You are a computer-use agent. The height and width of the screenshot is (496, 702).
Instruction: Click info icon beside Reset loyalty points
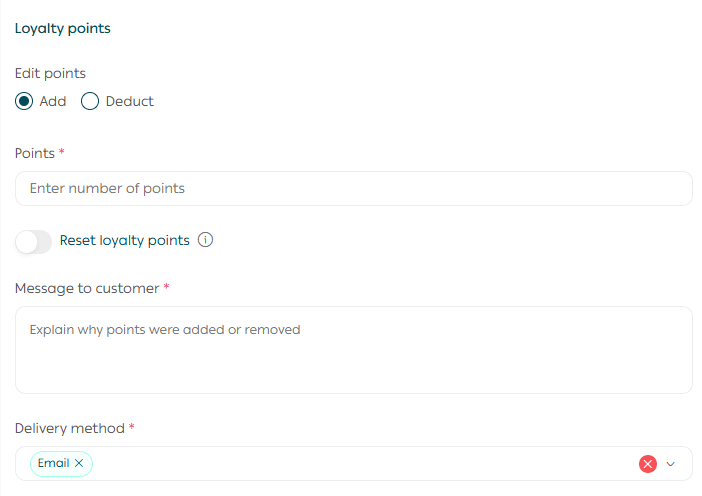click(x=206, y=240)
